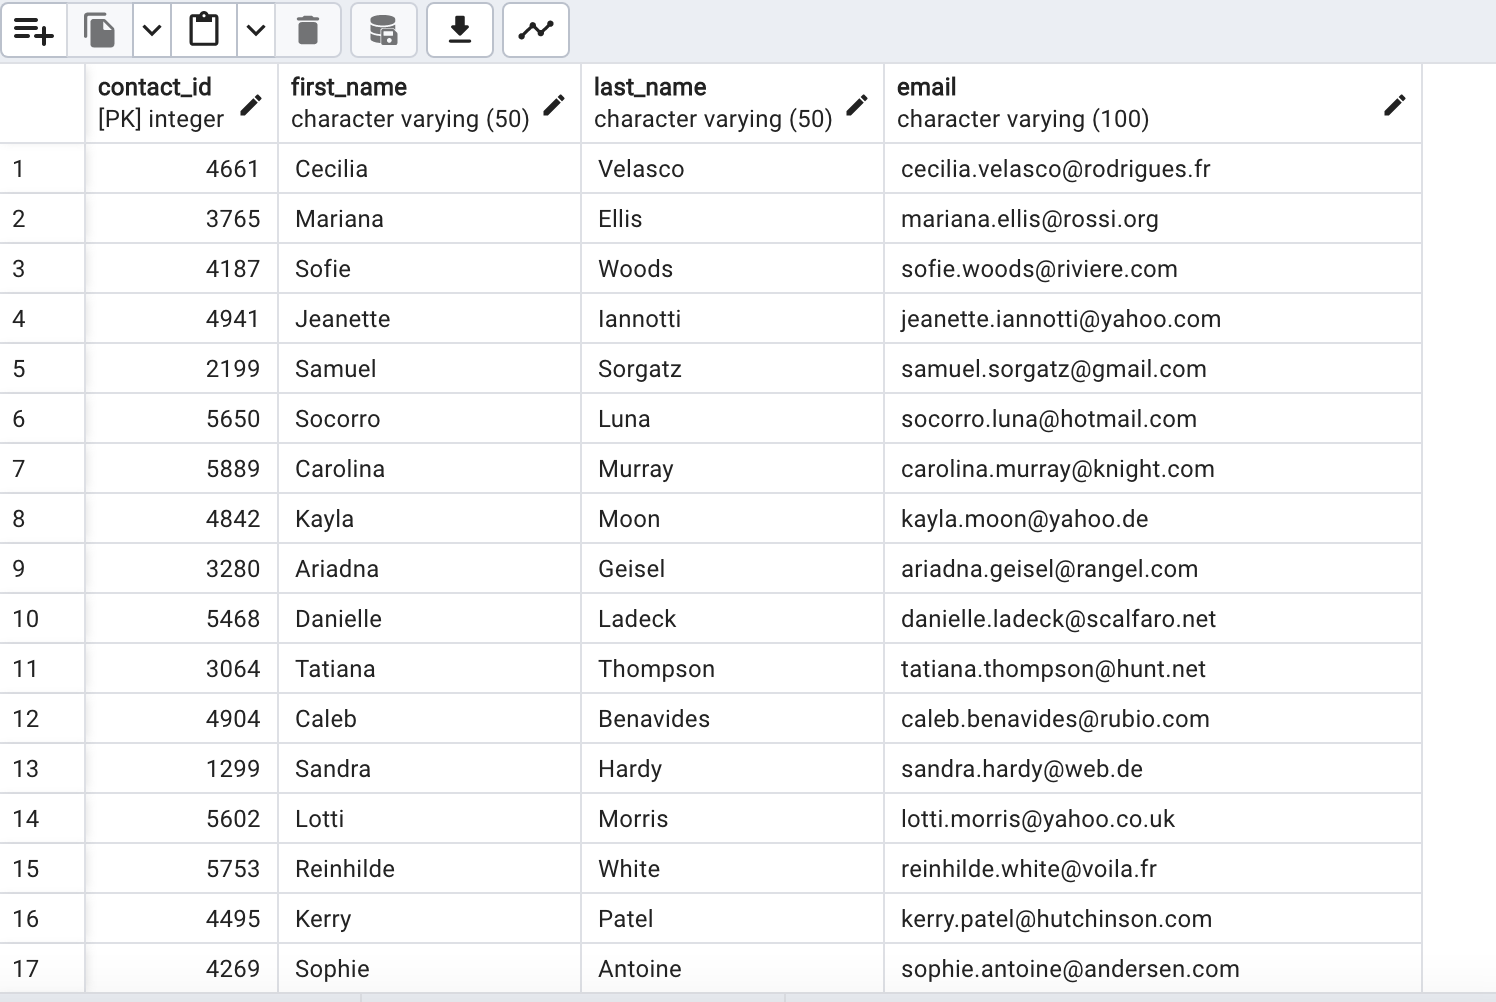1496x1002 pixels.
Task: Edit the contact_id column pencil icon
Action: 251,104
